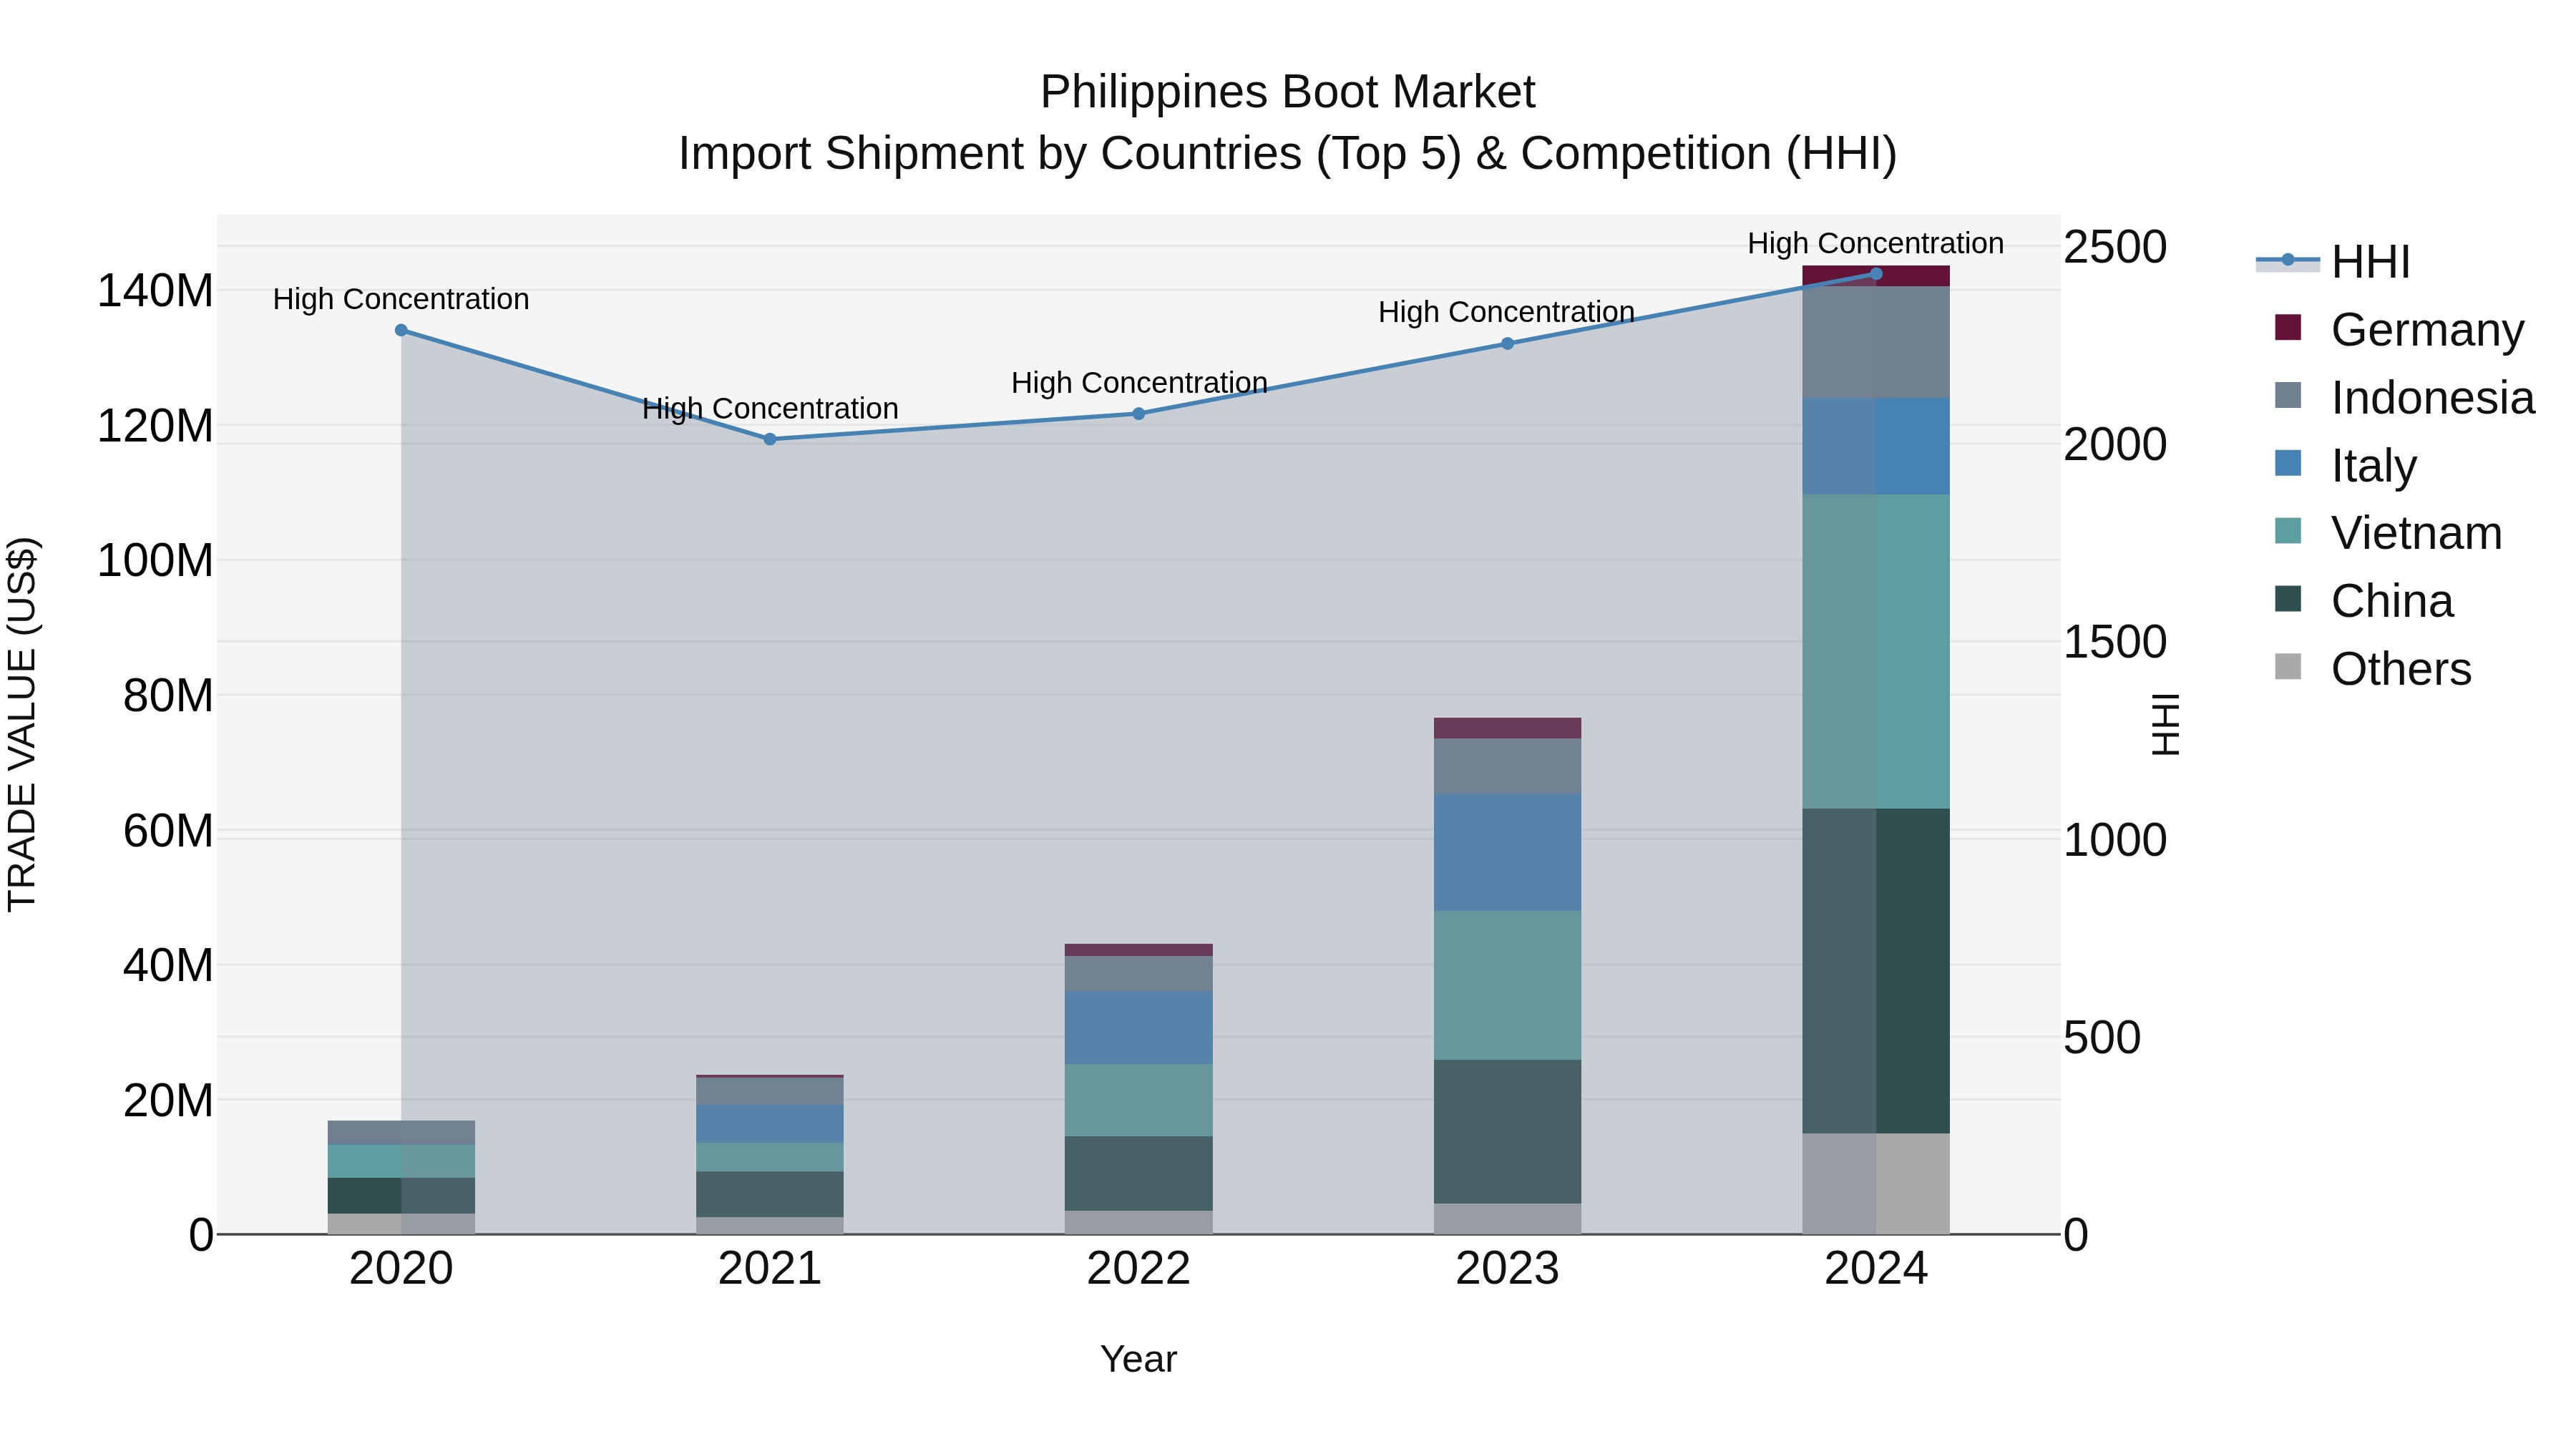Click the 500 HHI axis tick
Image resolution: width=2576 pixels, height=1449 pixels.
click(x=2102, y=1037)
